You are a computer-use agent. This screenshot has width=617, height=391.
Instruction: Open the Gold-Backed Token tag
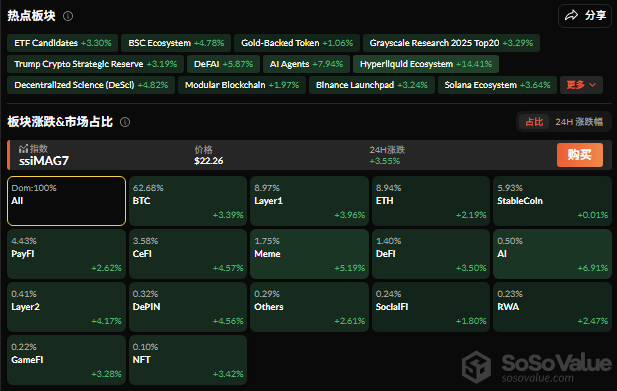297,43
